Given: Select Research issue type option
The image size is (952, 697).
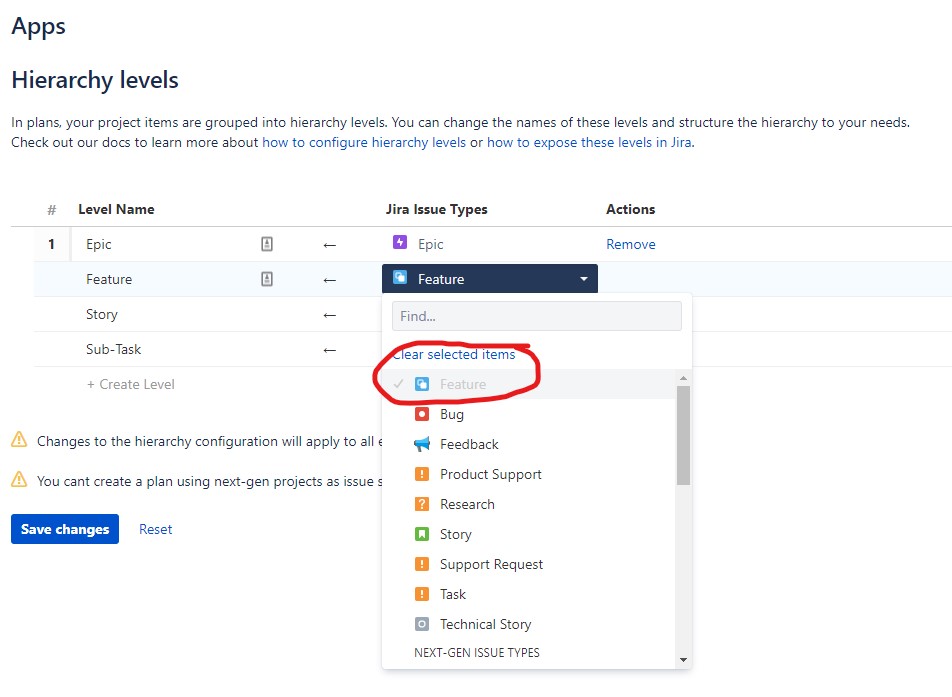Looking at the screenshot, I should [x=529, y=505].
